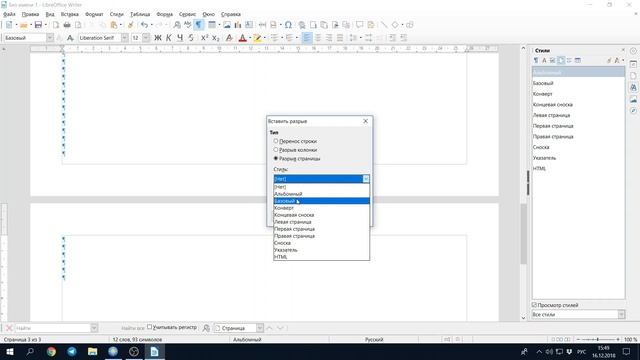Open sidebar Navigator compass icon
The image size is (640, 360).
[x=633, y=111]
